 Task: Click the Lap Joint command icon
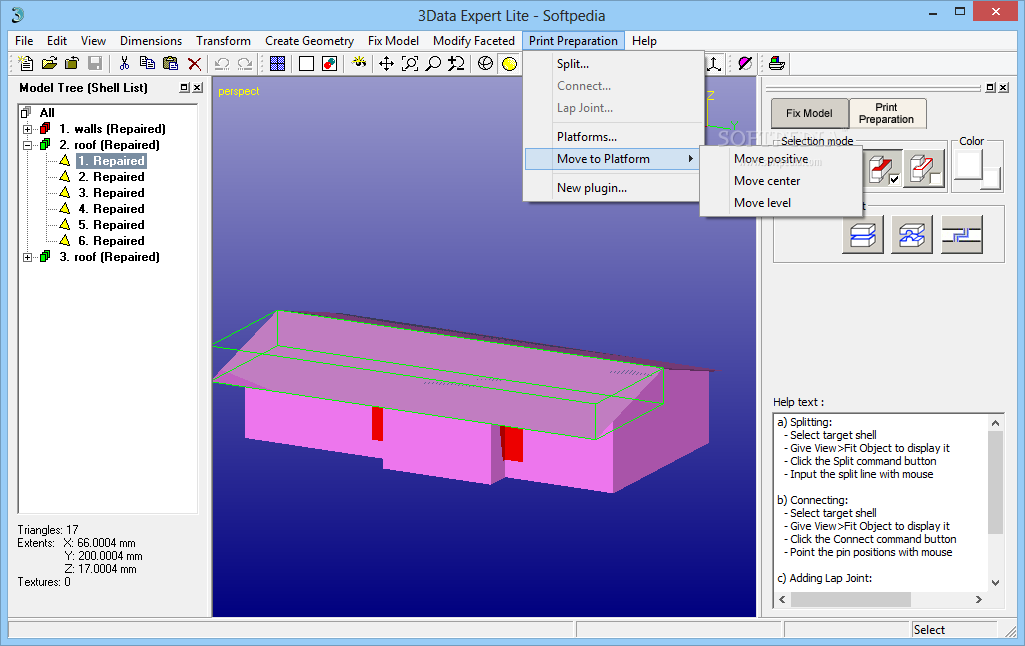tap(962, 234)
